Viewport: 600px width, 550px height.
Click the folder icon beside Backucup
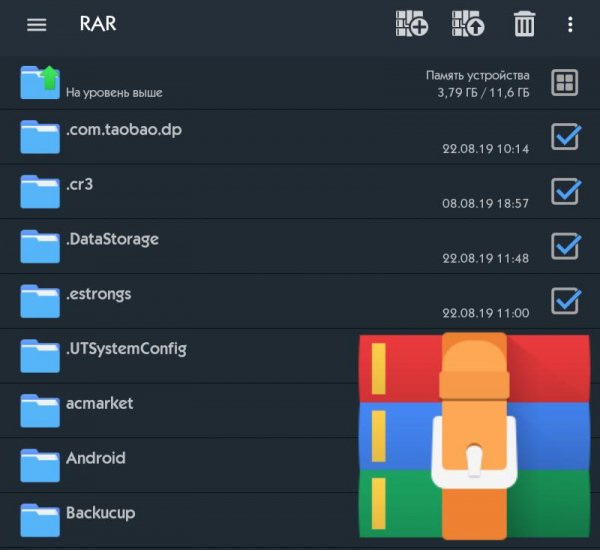click(x=40, y=520)
